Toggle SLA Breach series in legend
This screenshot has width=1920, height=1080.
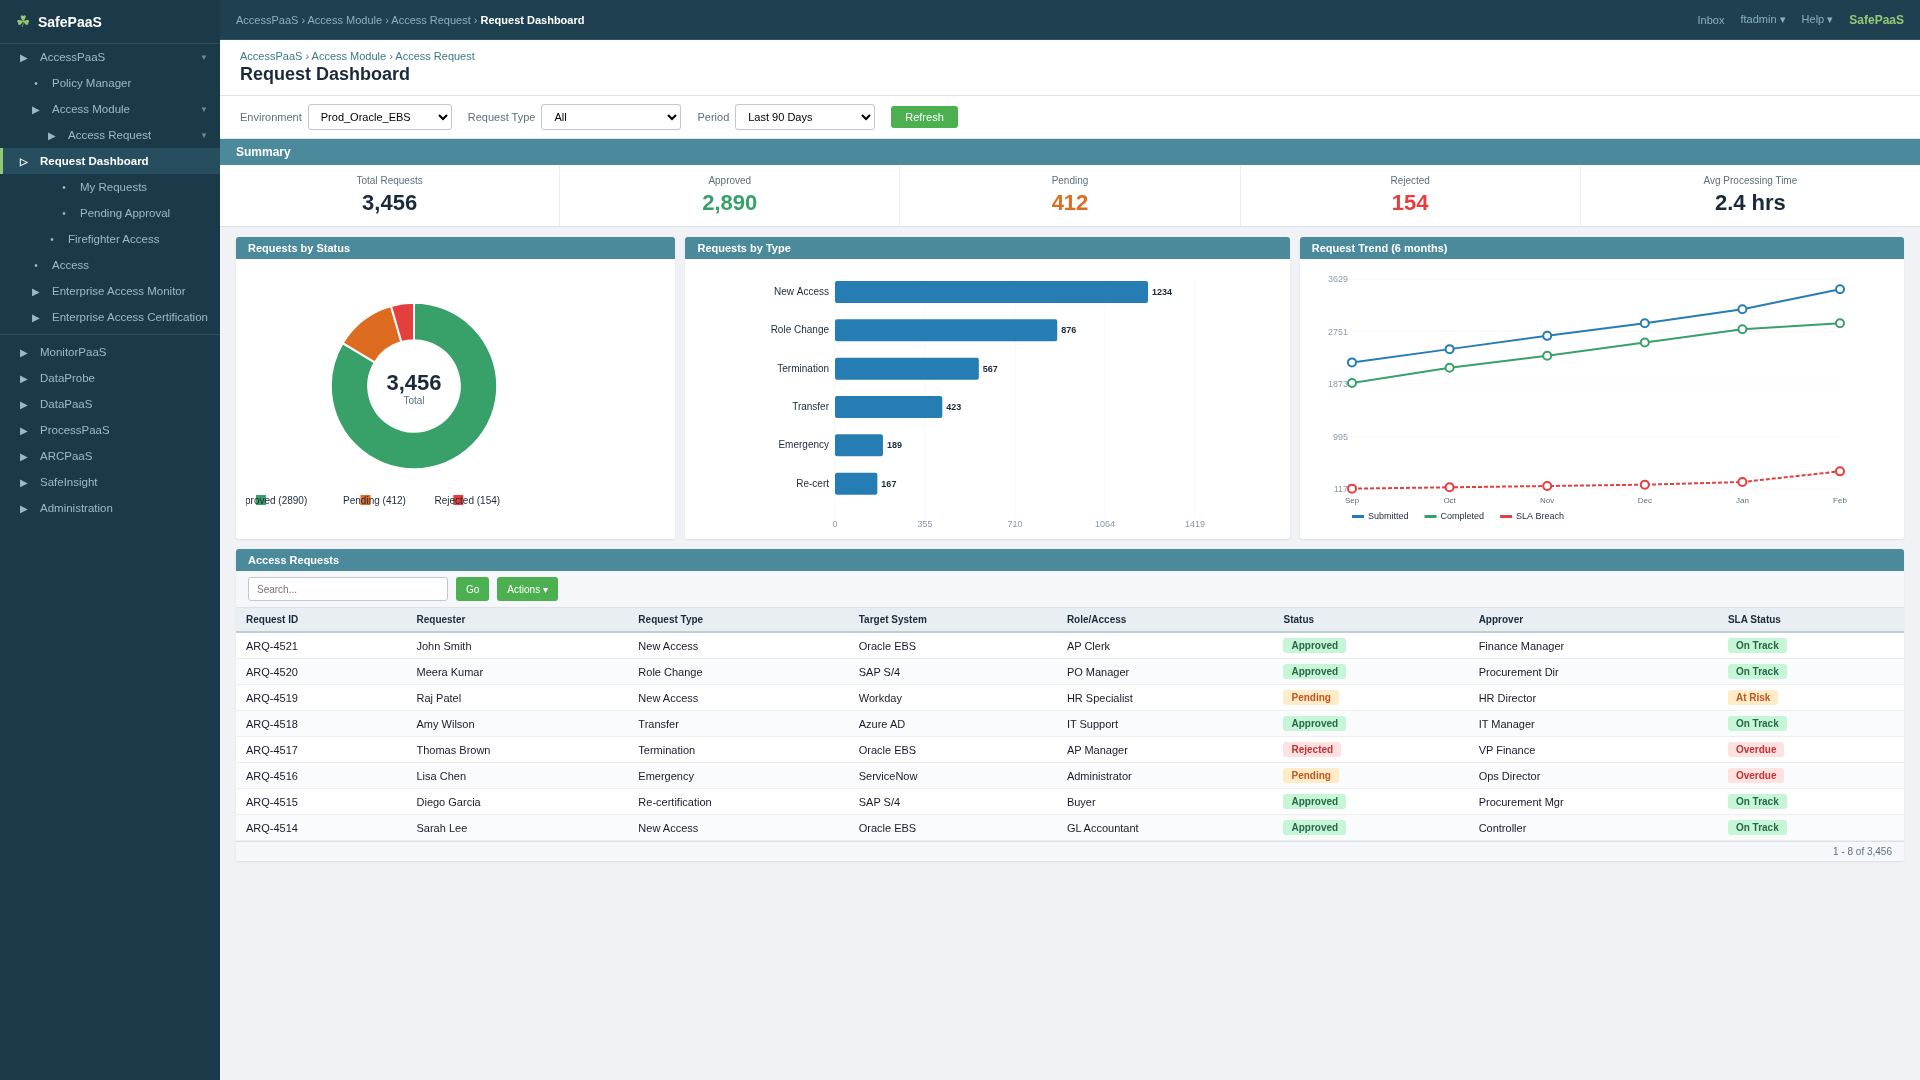(1532, 517)
